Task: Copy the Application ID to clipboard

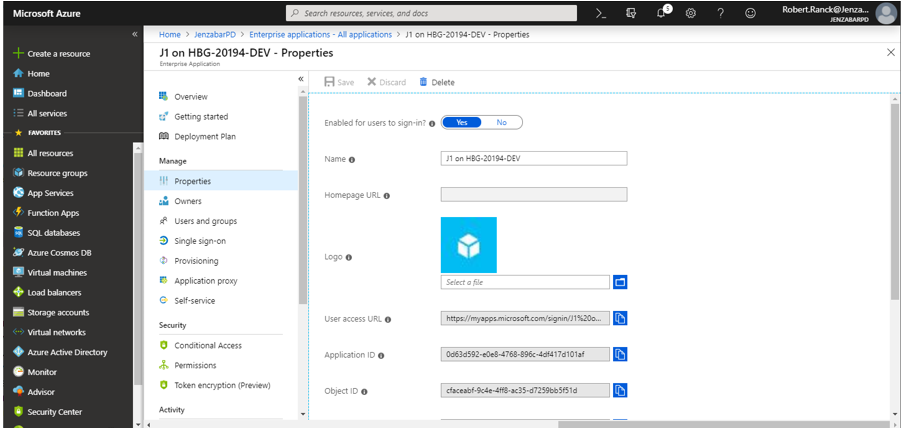Action: [620, 354]
